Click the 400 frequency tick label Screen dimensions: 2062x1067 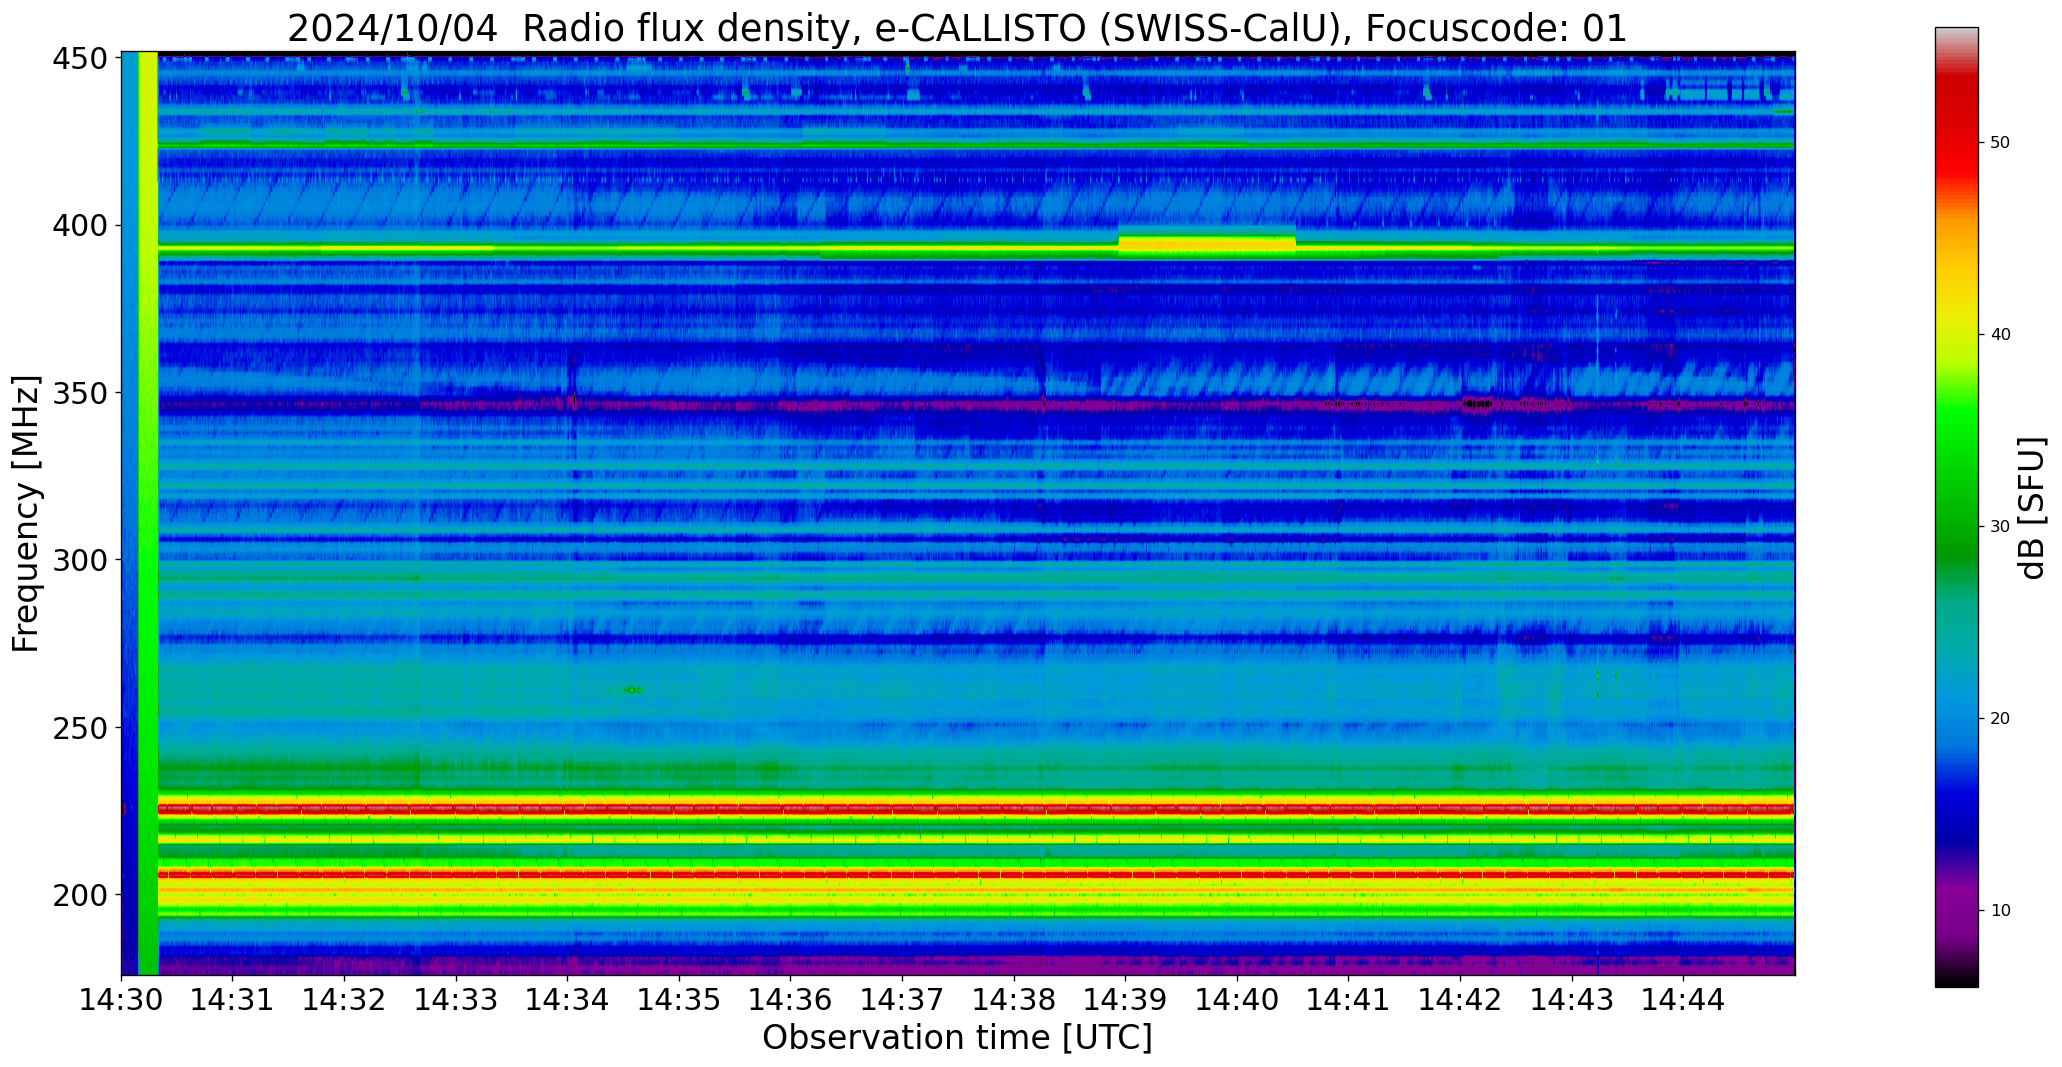click(80, 226)
